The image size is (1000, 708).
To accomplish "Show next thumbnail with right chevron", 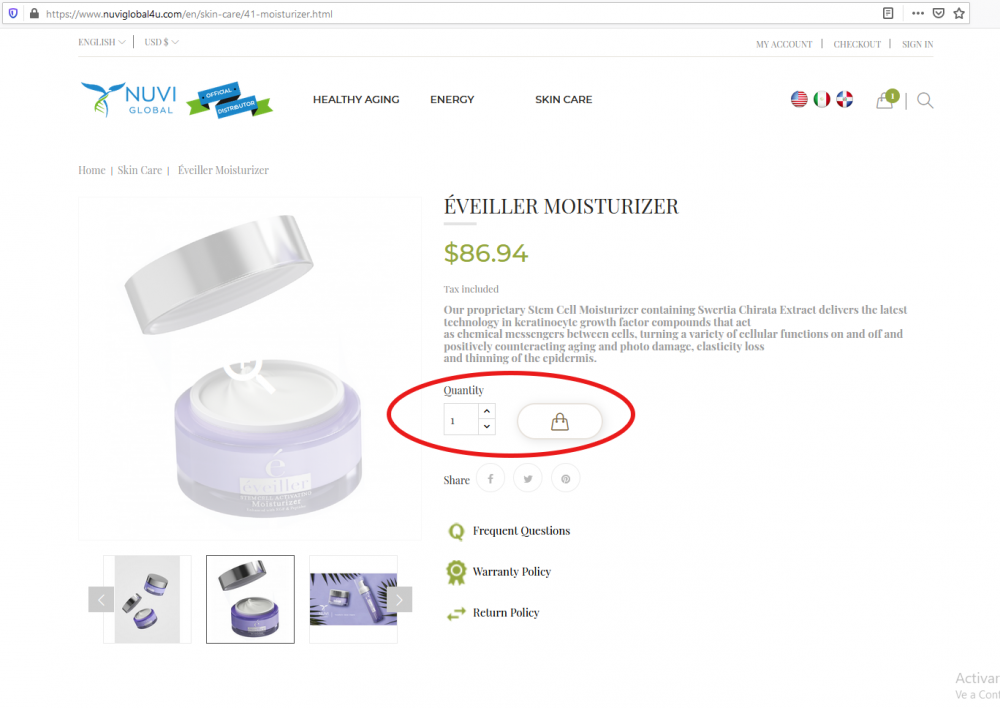I will coord(399,600).
